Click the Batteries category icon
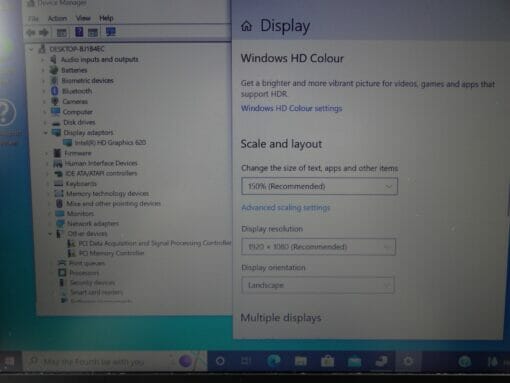This screenshot has width=510, height=383. [54, 70]
